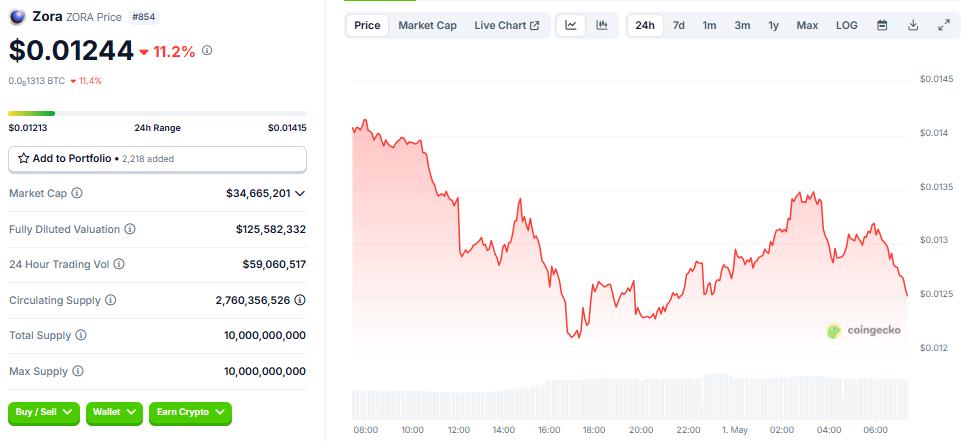Toggle the LOG scale option

click(x=847, y=25)
